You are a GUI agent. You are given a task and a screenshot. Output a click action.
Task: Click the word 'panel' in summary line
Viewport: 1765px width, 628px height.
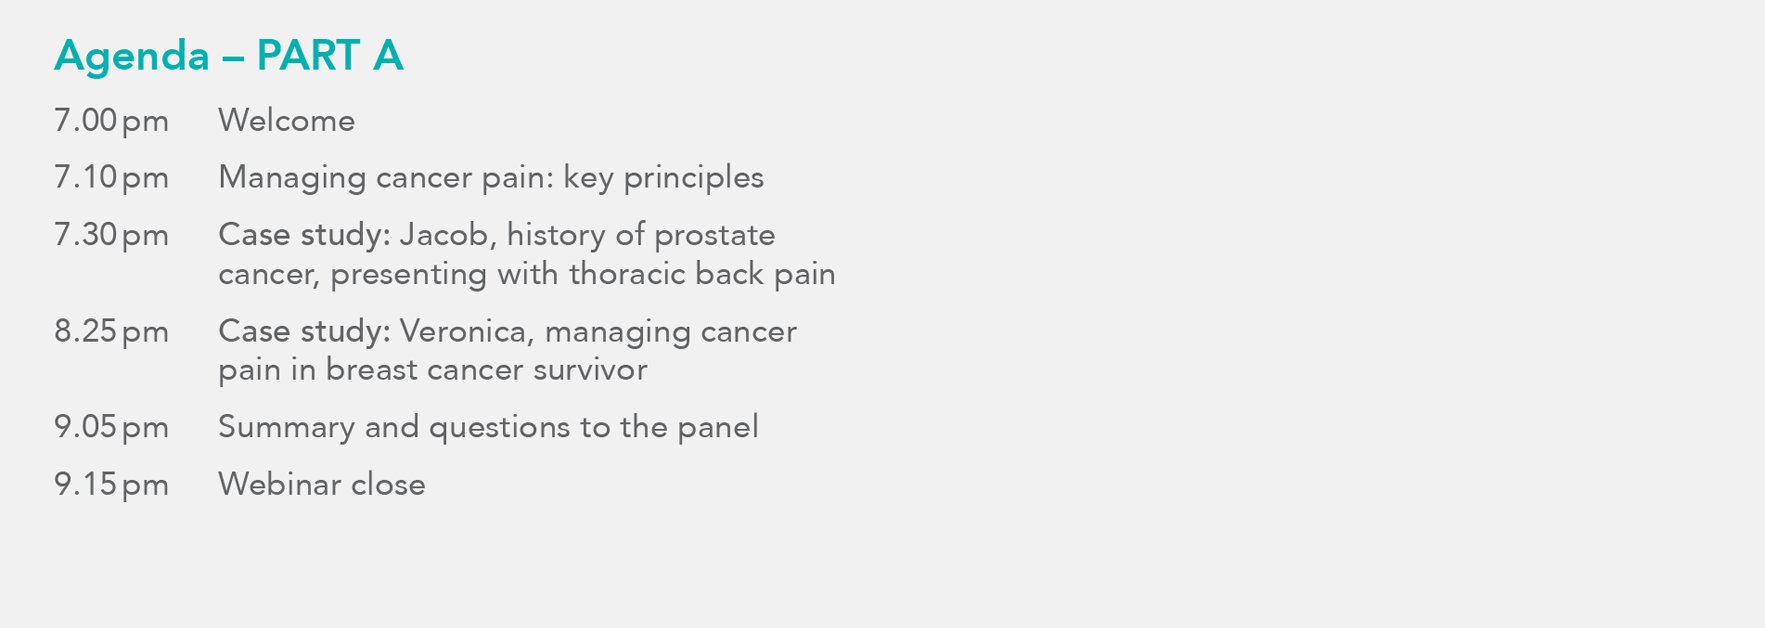(x=718, y=428)
